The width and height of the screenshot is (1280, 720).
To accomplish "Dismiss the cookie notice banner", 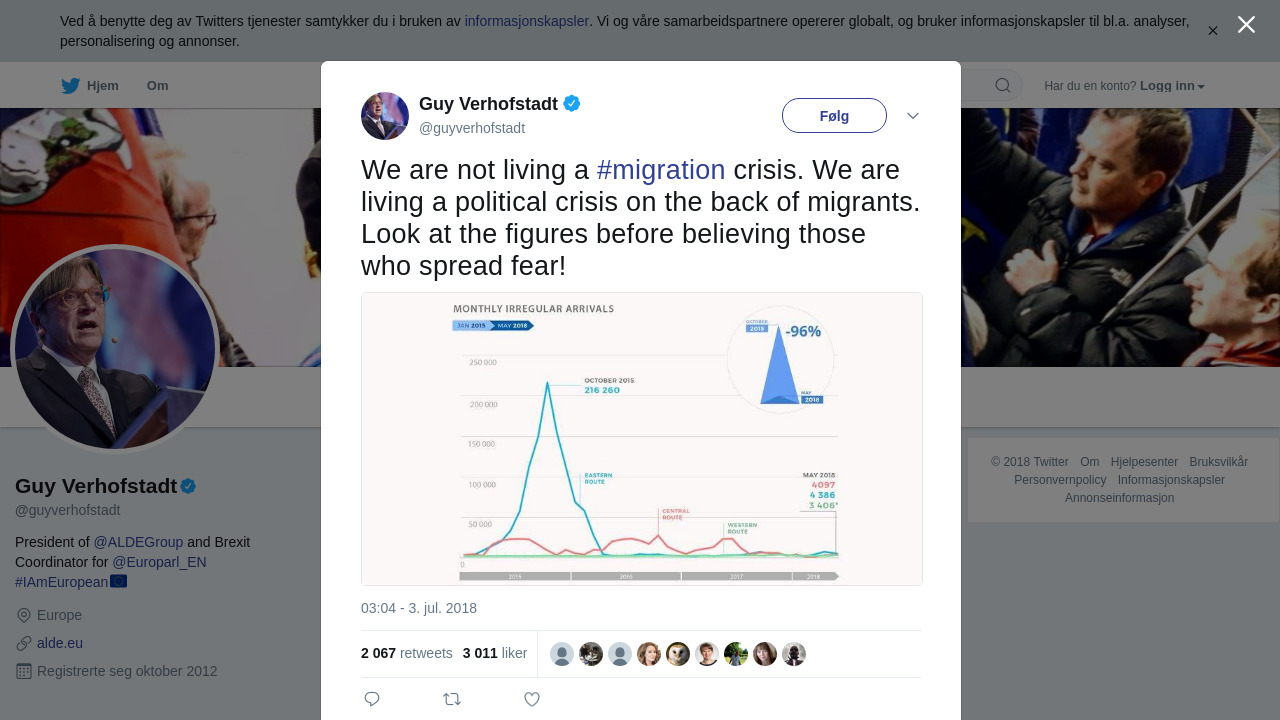I will [1213, 31].
